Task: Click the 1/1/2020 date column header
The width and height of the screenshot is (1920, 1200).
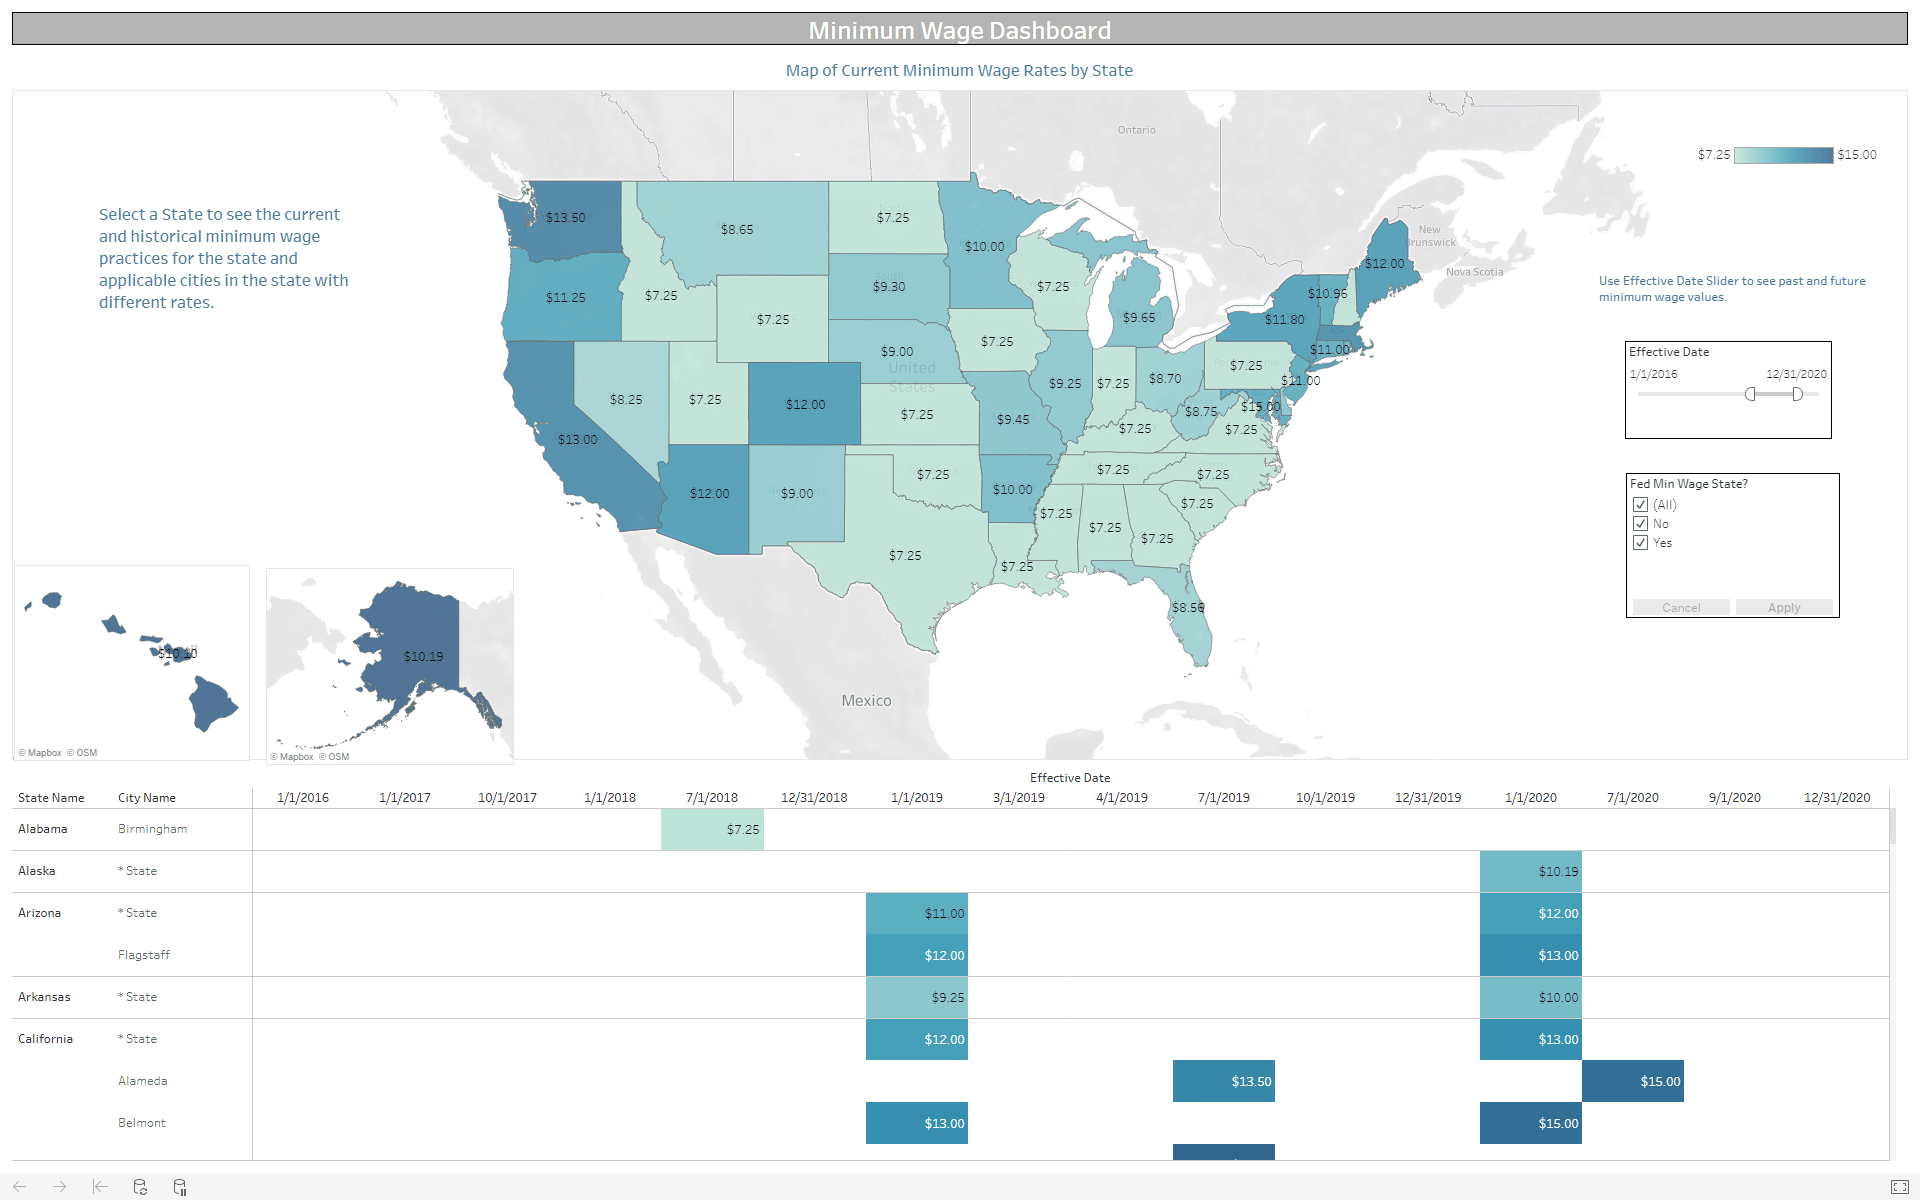Action: 1531,798
